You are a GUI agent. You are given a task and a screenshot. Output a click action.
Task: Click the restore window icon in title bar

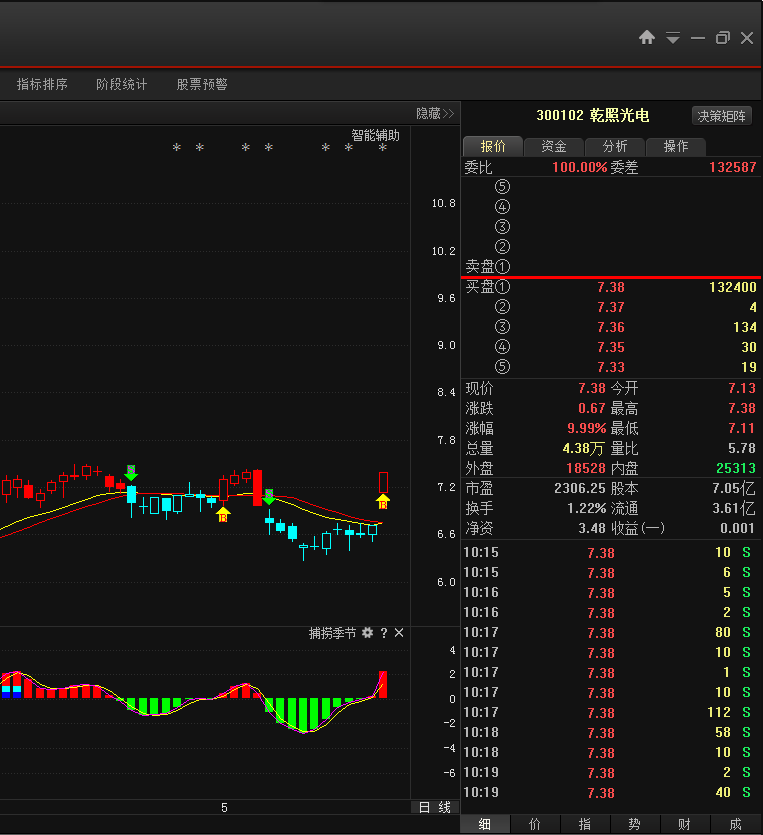point(722,38)
